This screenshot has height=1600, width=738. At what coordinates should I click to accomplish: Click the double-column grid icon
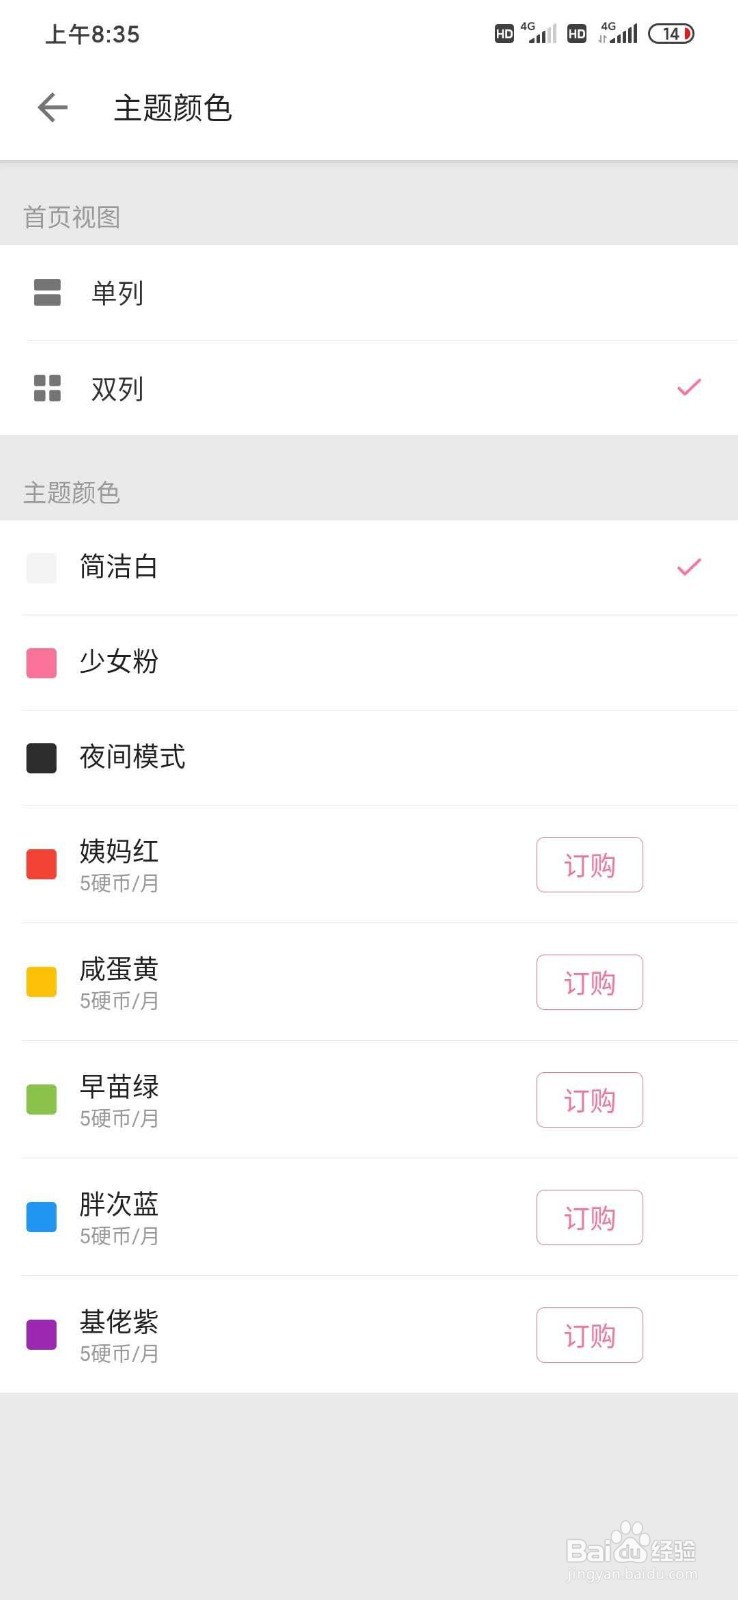click(47, 388)
